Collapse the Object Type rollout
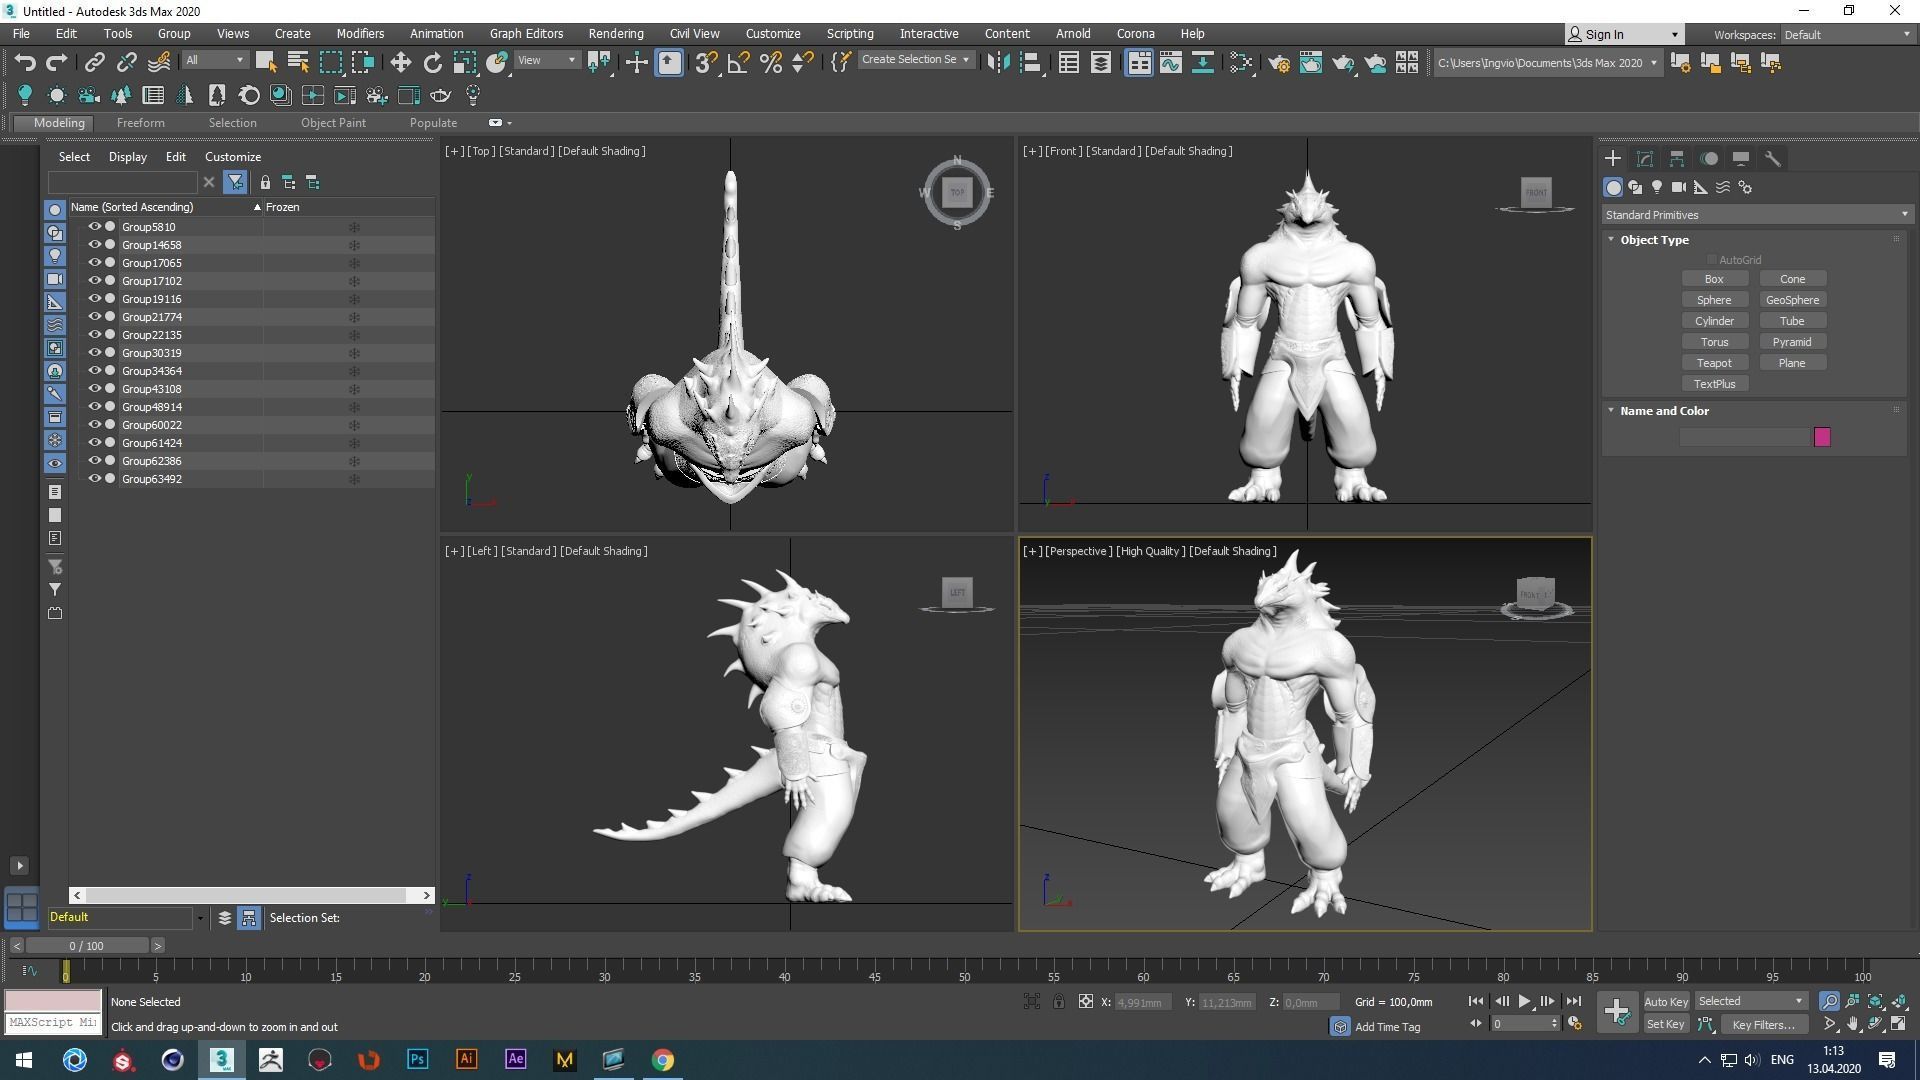 1653,240
